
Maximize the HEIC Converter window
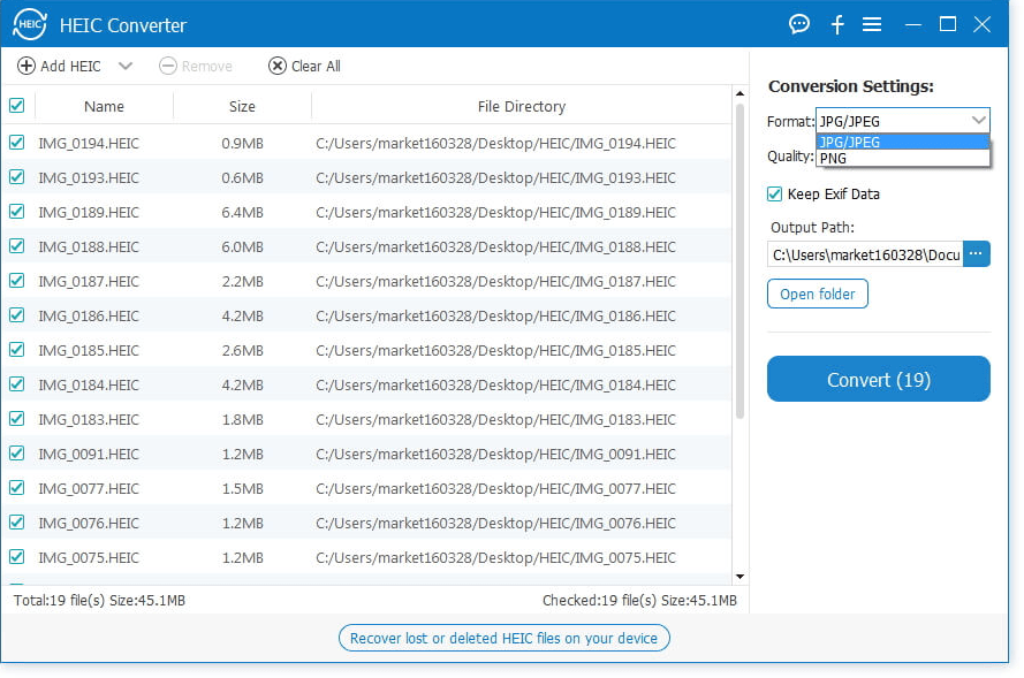click(x=948, y=25)
